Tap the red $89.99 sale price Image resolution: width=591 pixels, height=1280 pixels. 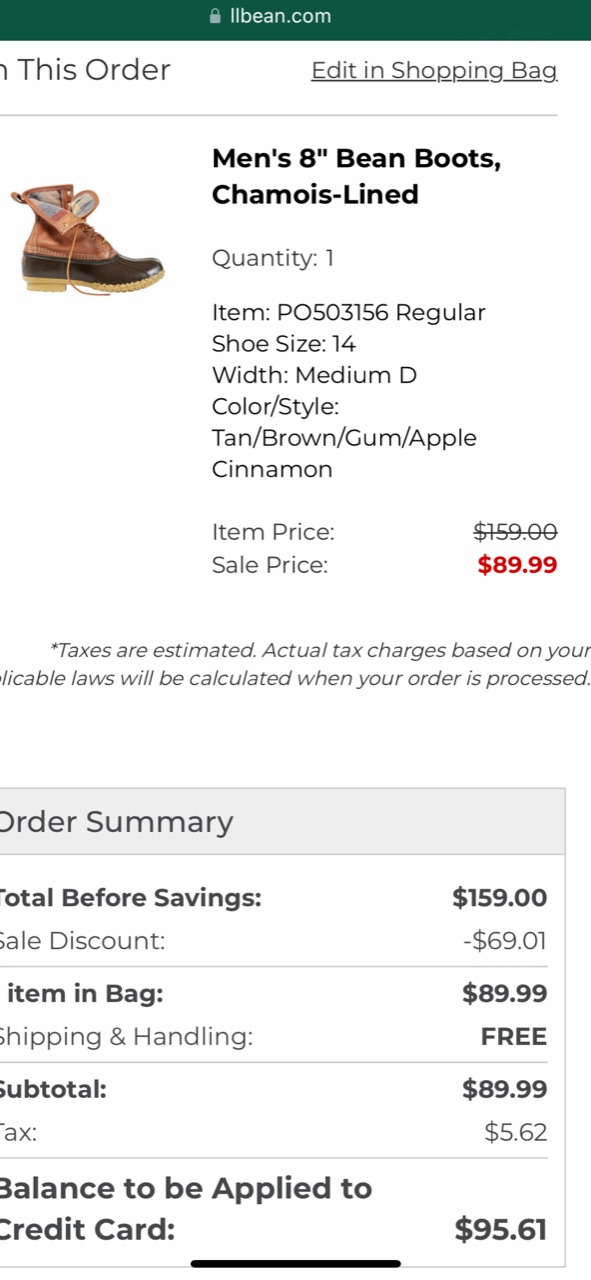tap(517, 565)
